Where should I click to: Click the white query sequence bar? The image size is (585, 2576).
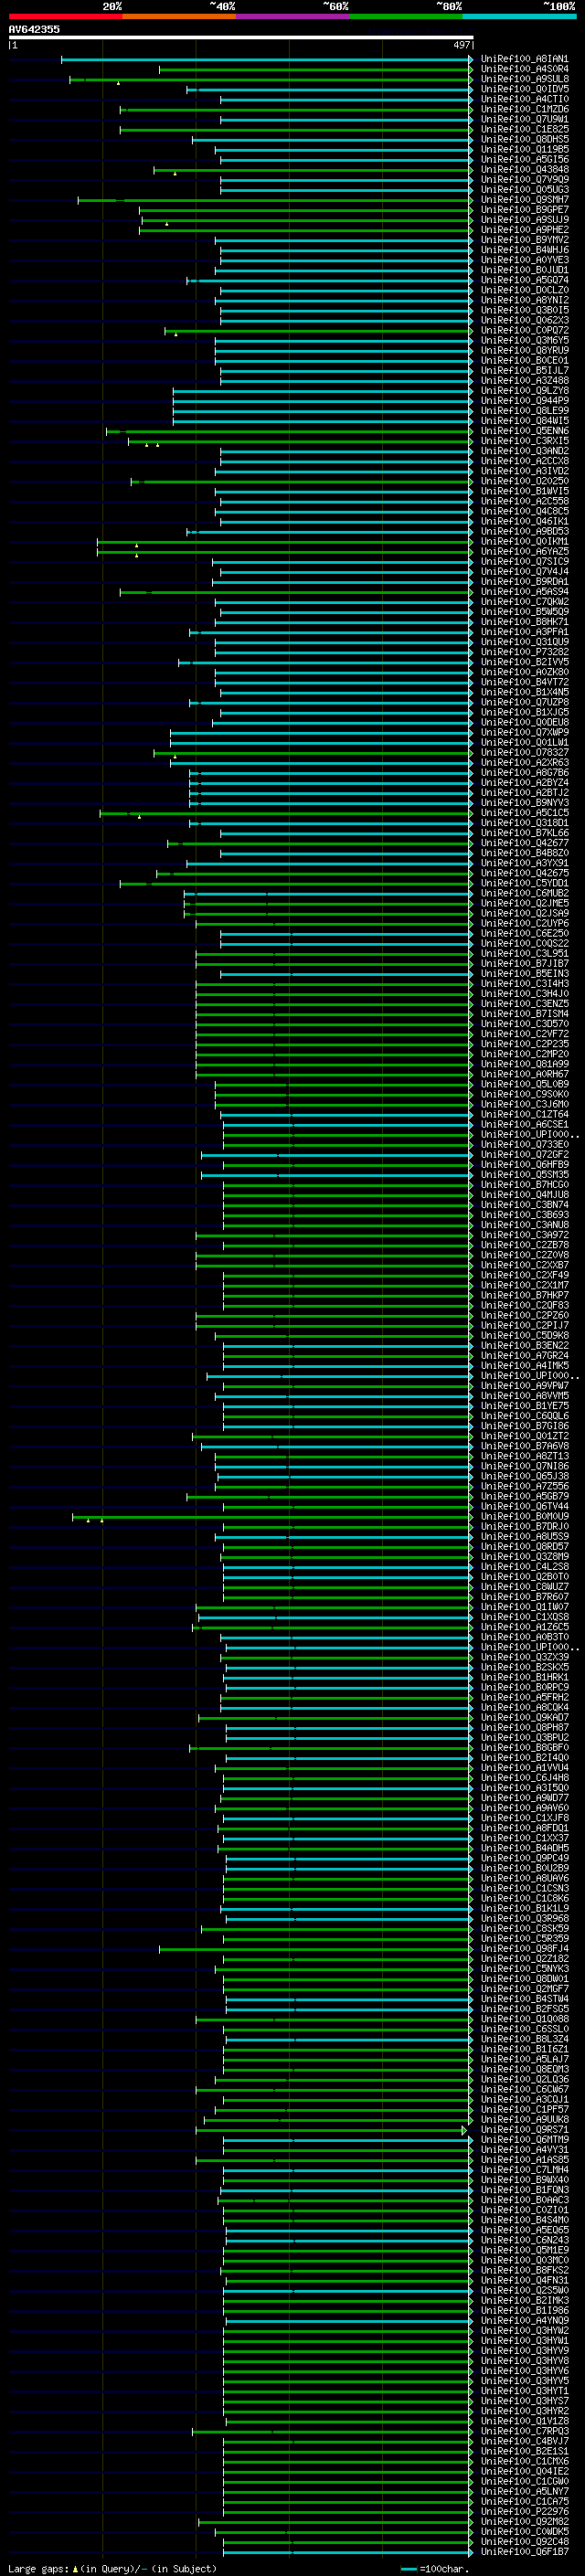pyautogui.click(x=240, y=37)
